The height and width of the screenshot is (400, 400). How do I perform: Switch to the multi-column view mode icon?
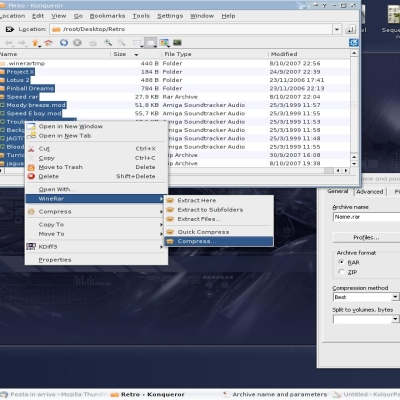tap(137, 43)
